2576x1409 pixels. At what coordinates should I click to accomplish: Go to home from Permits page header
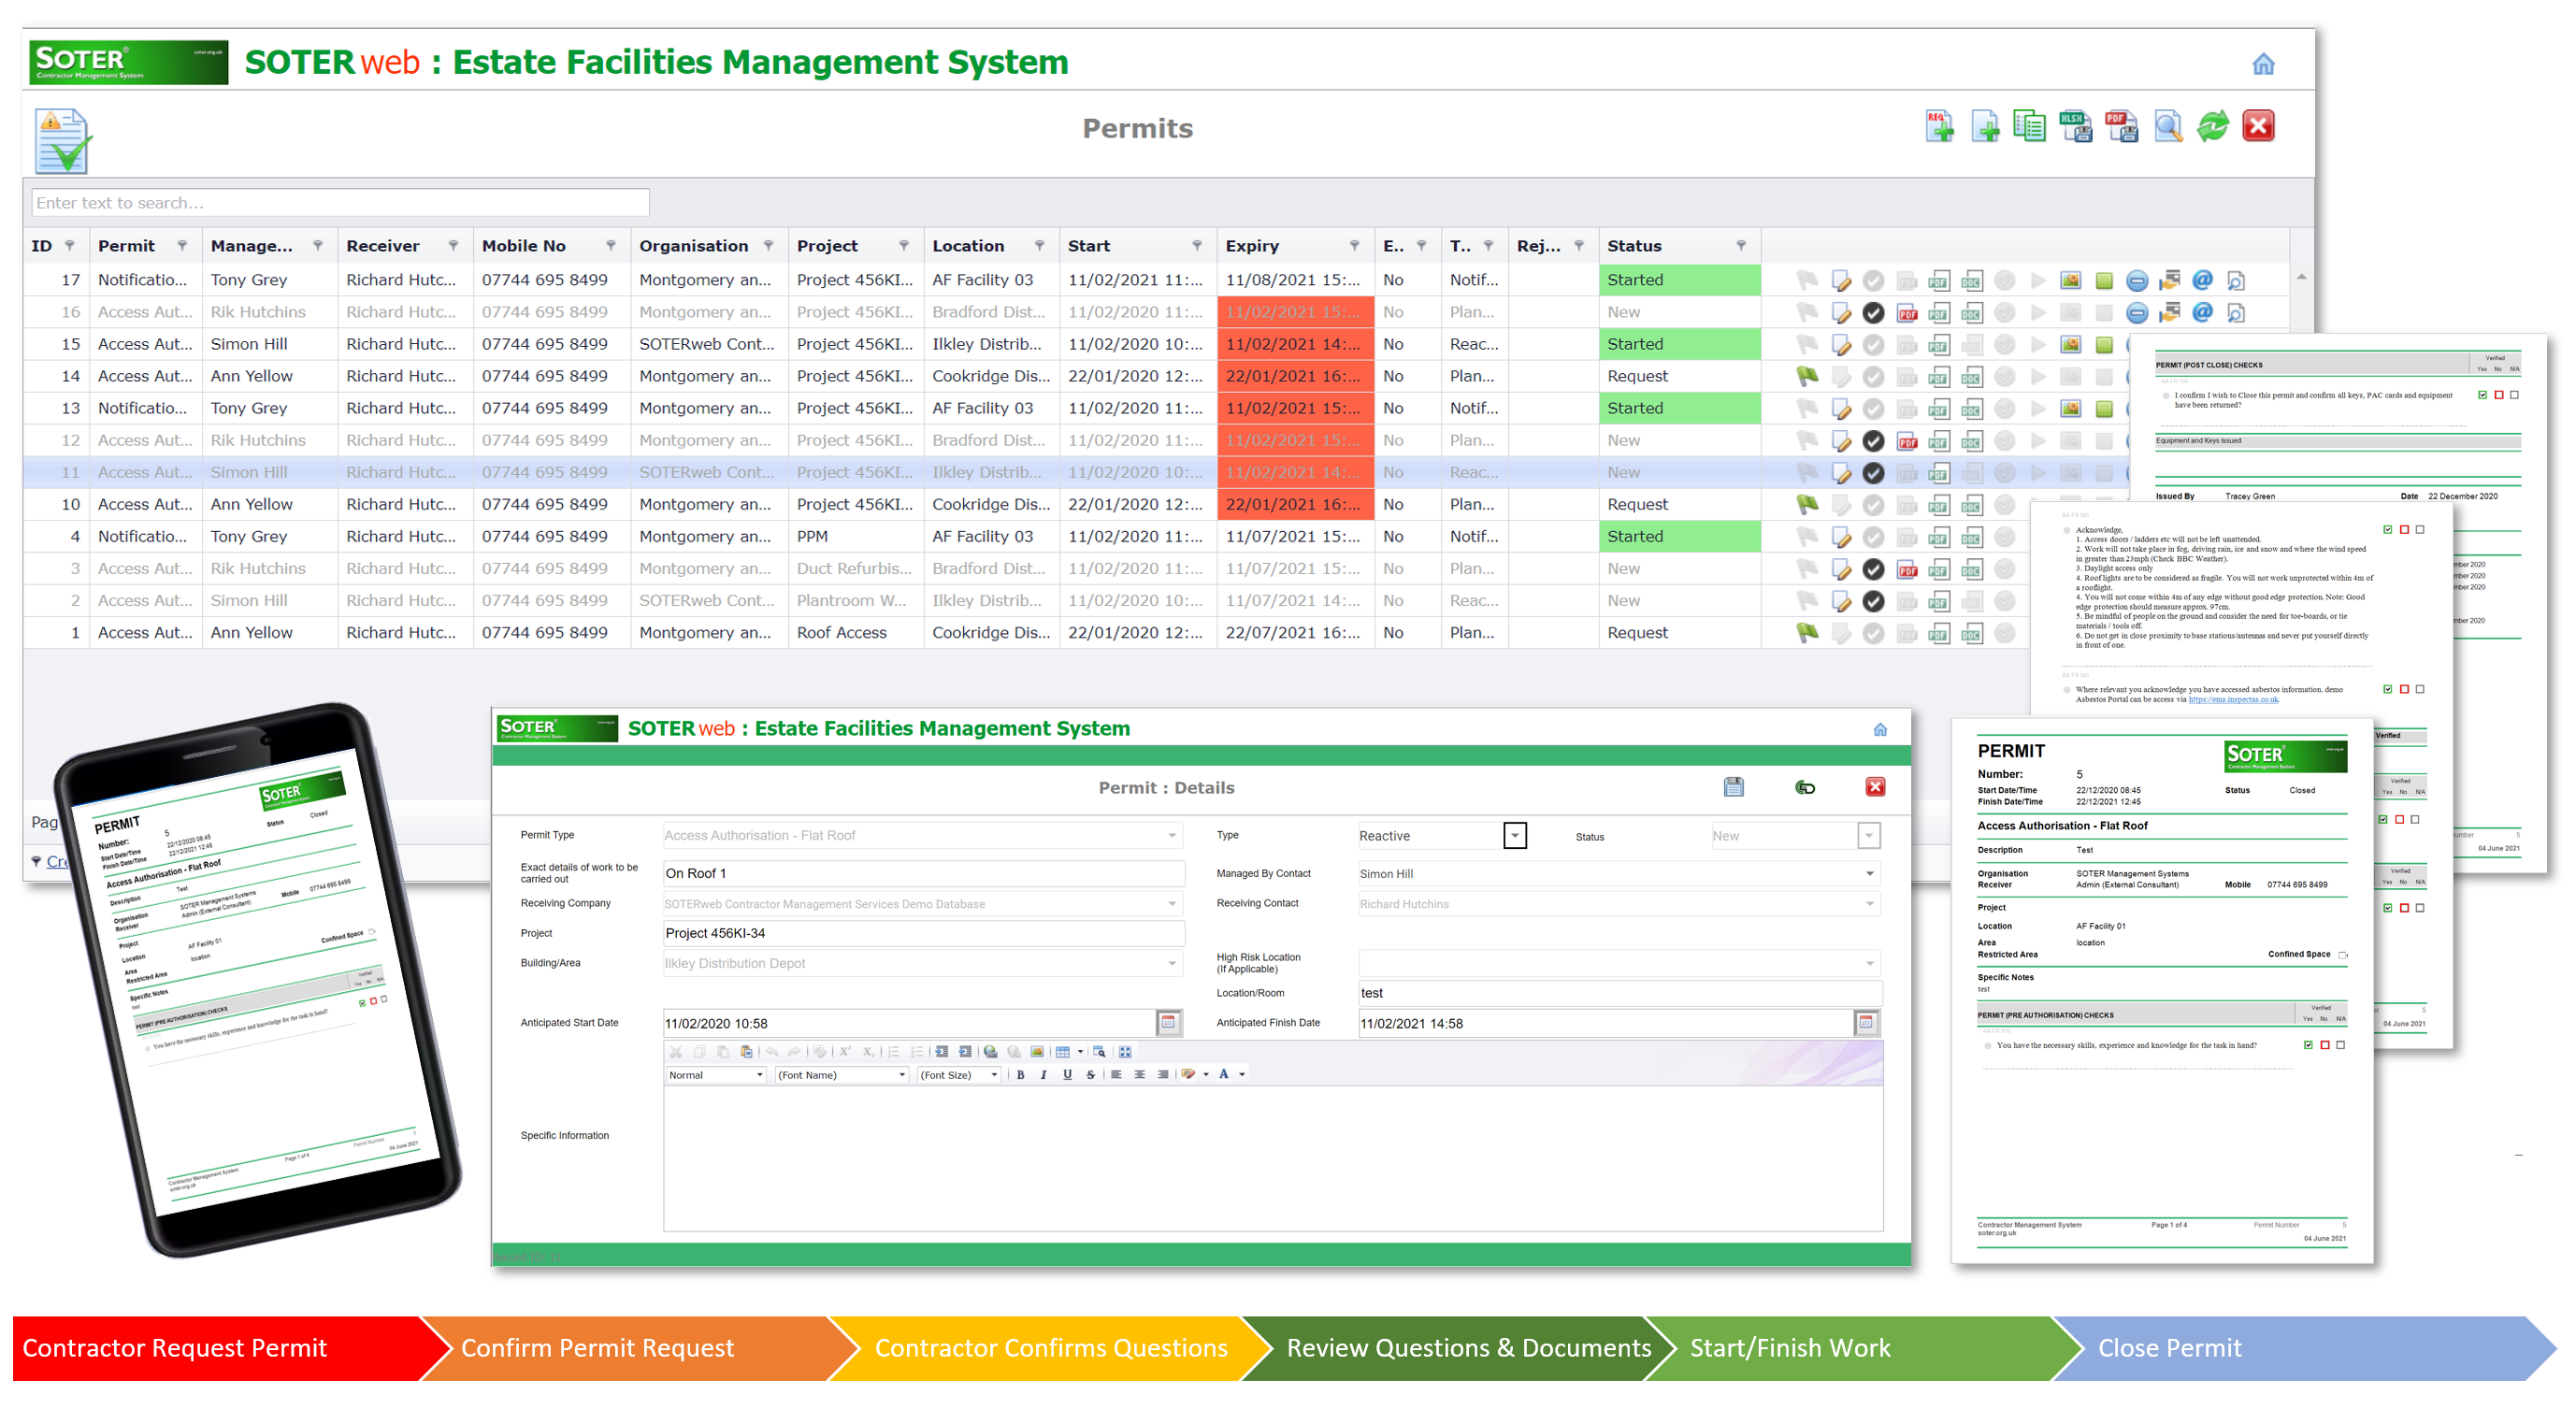point(2263,64)
